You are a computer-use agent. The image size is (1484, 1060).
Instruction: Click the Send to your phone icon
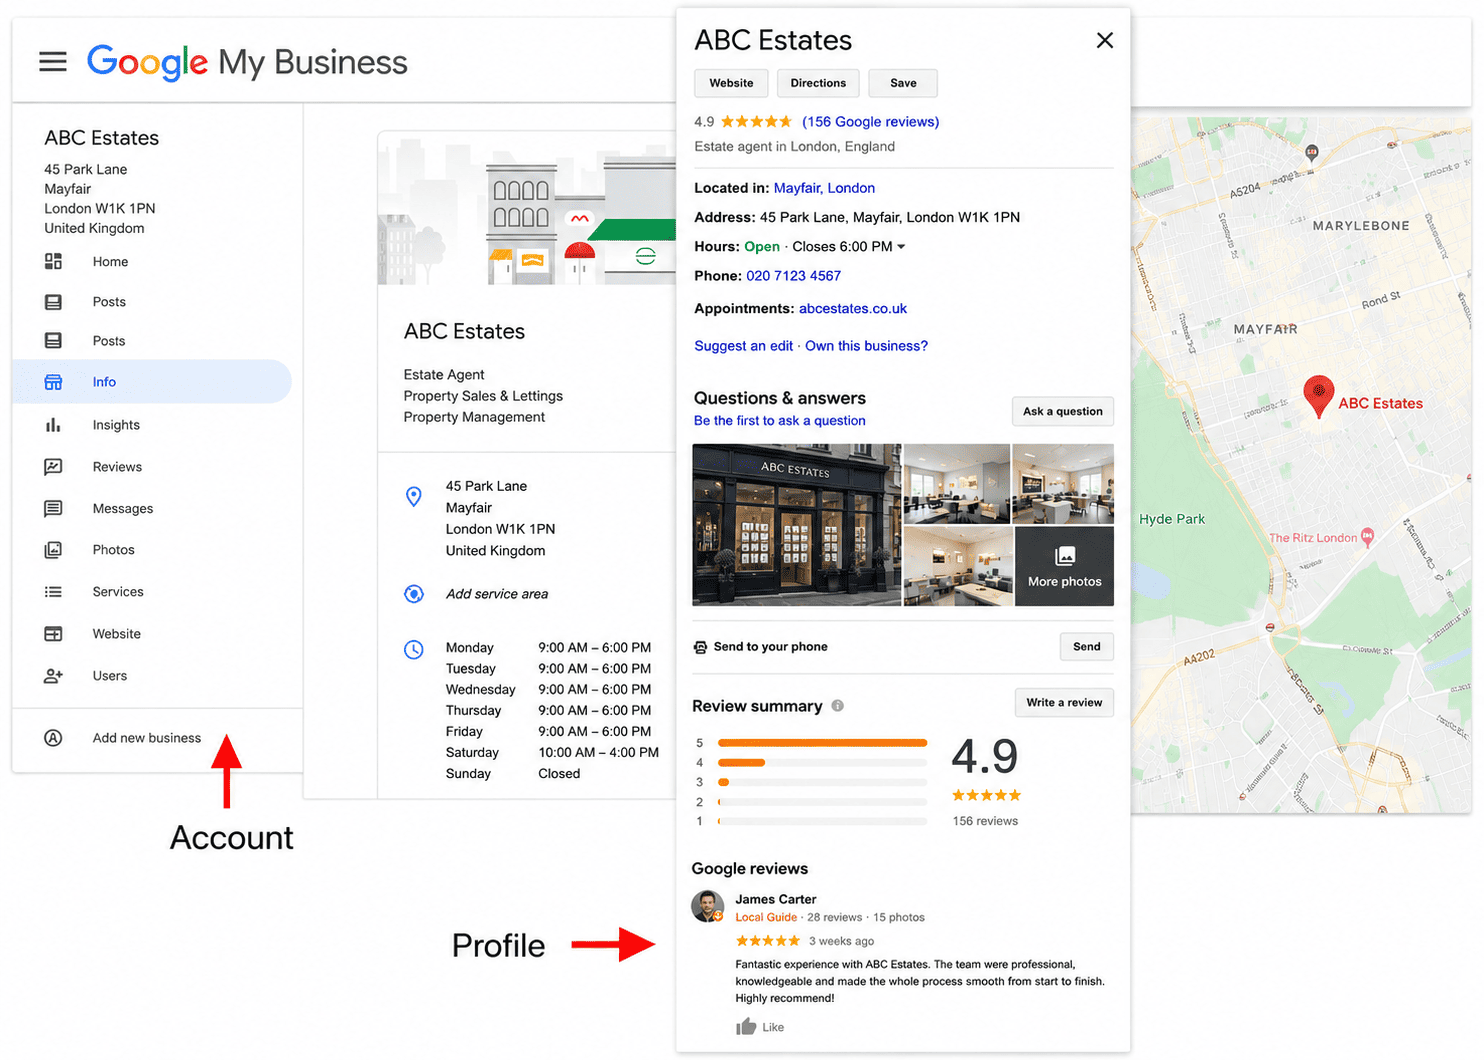(700, 647)
